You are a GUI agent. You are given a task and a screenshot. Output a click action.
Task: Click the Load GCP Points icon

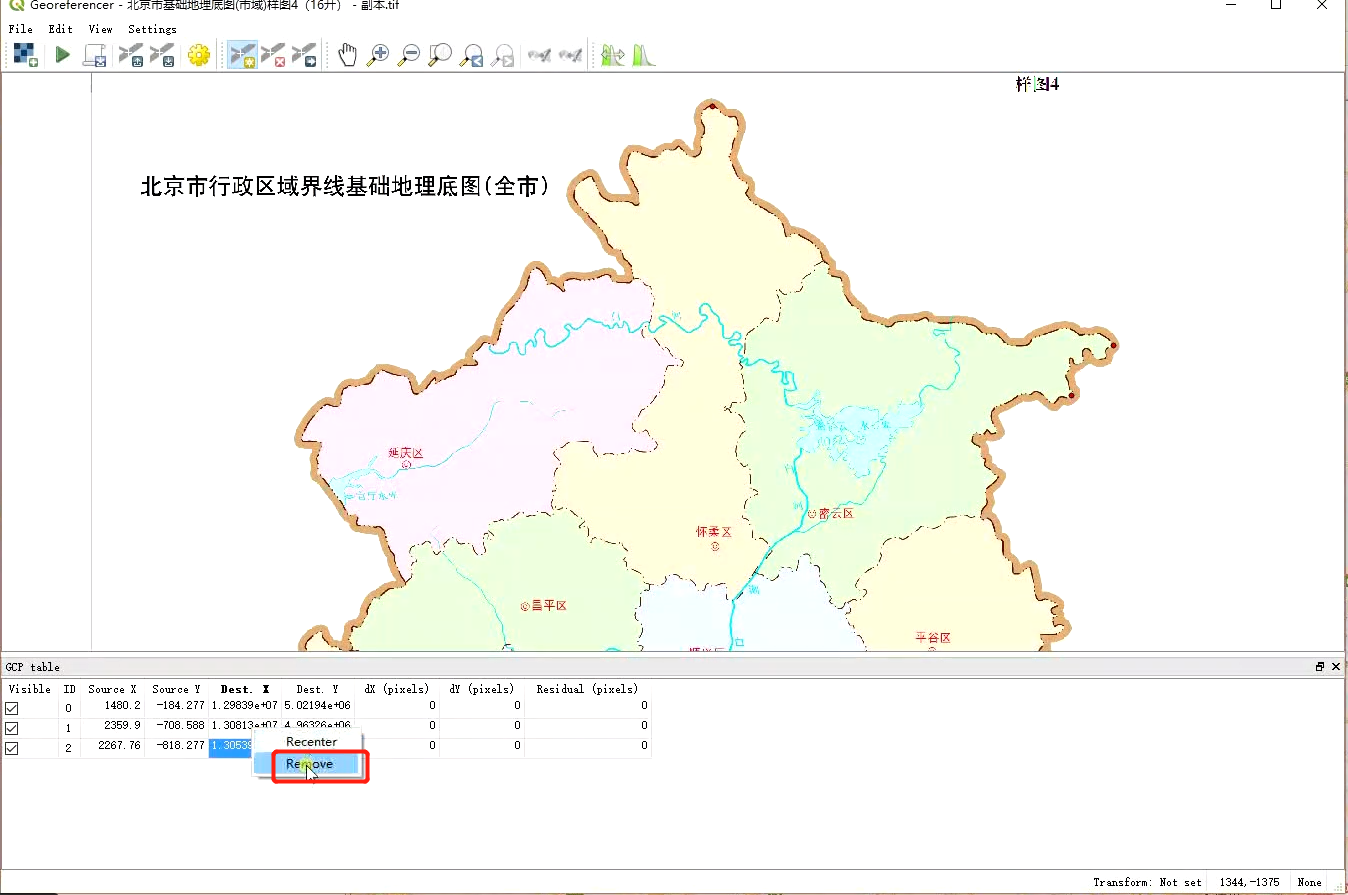tap(131, 55)
